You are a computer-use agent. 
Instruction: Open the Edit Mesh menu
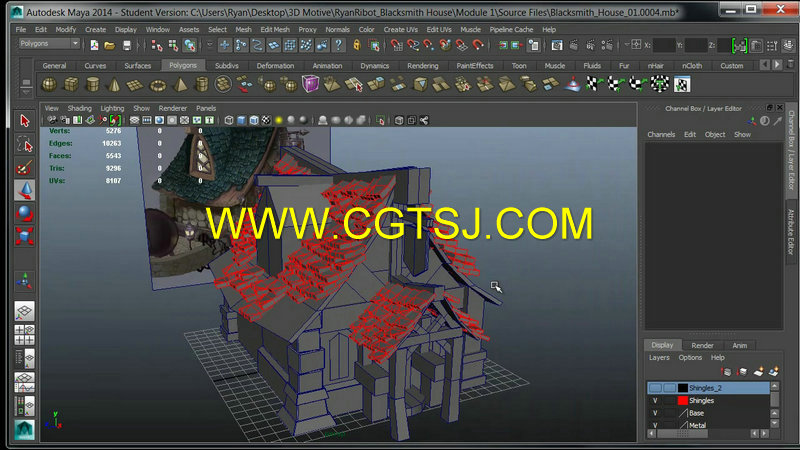pos(275,30)
